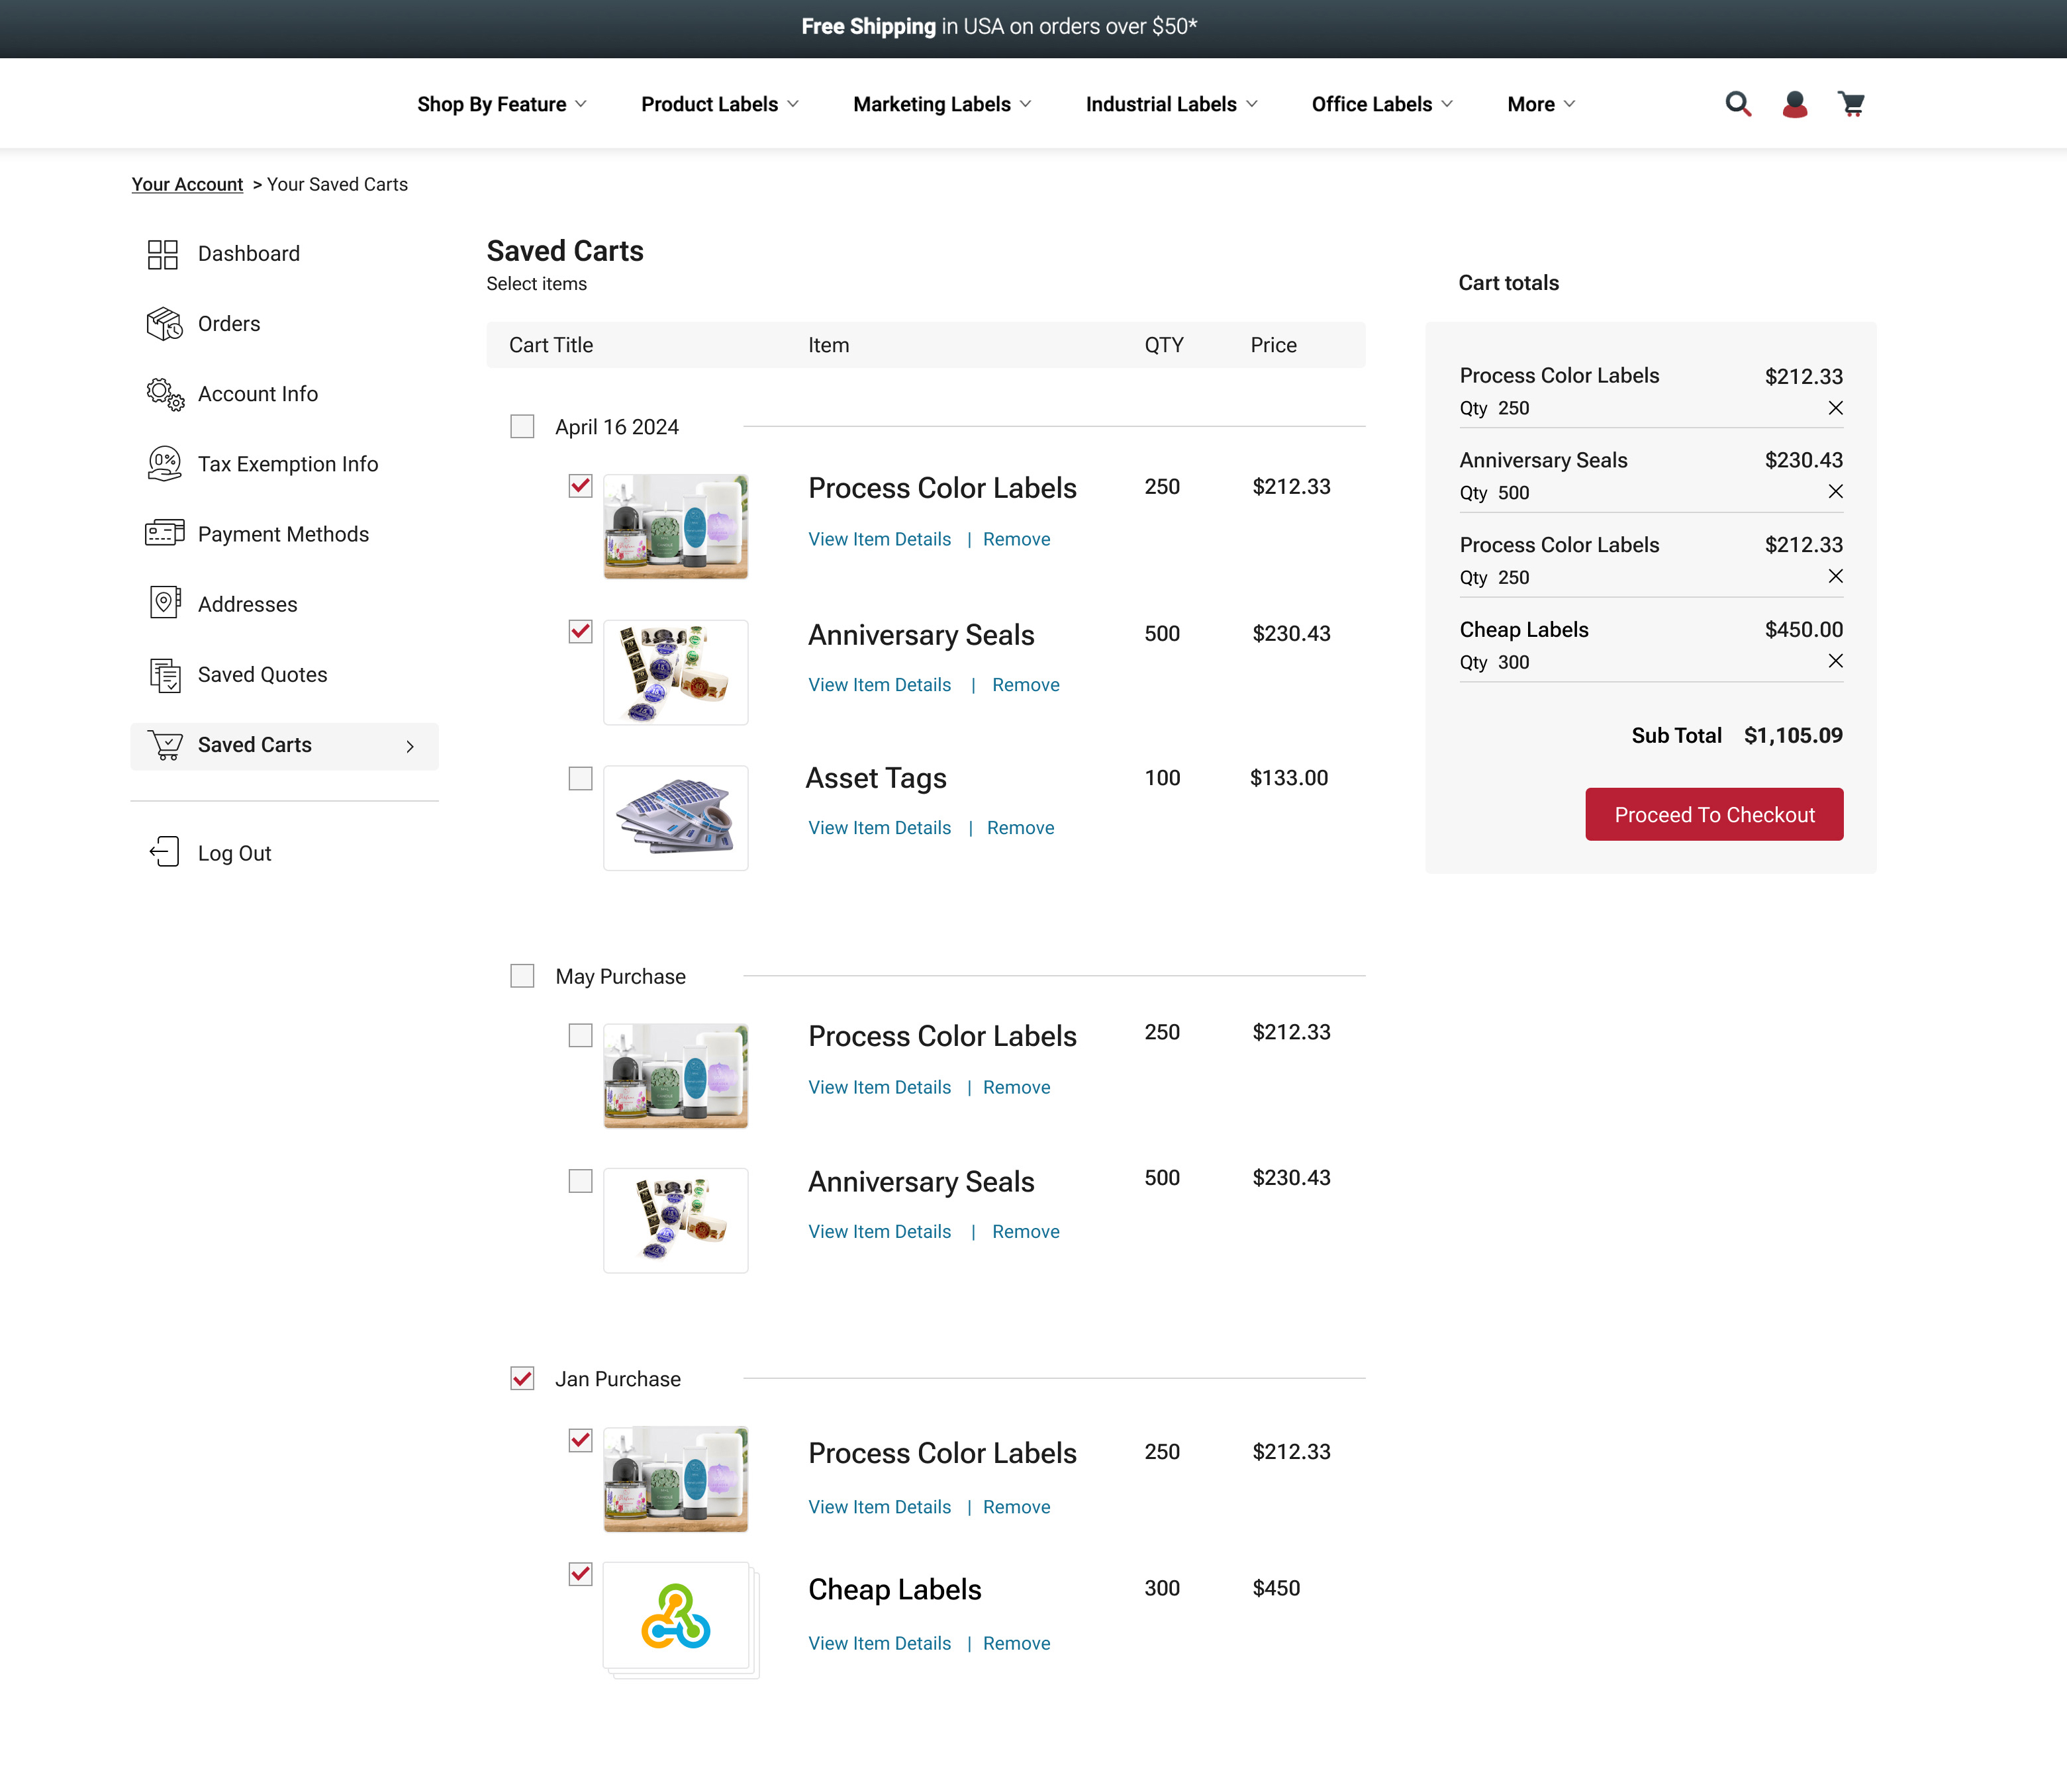This screenshot has width=2067, height=1792.
Task: Click the Dashboard grid icon
Action: (163, 254)
